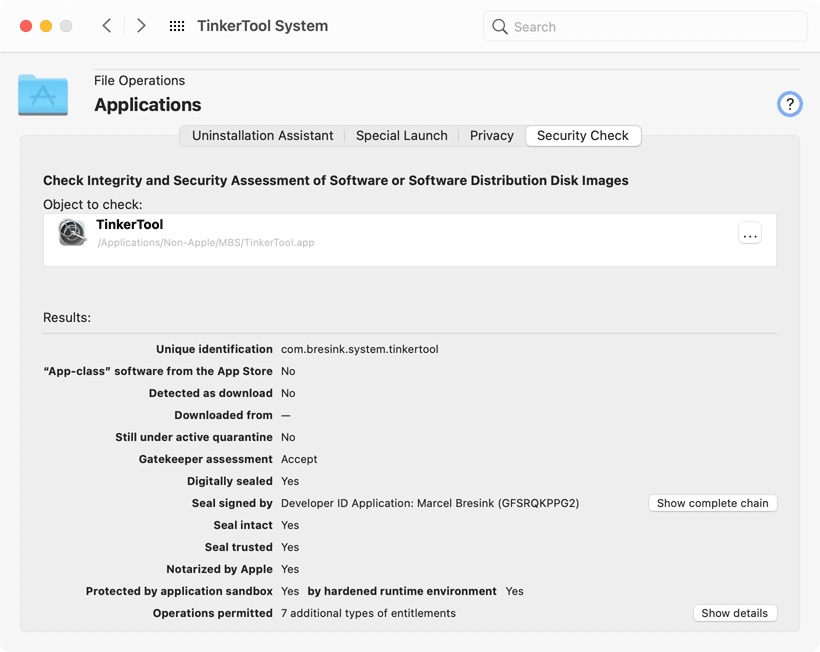Click the Seal intact label
This screenshot has width=820, height=652.
[243, 525]
